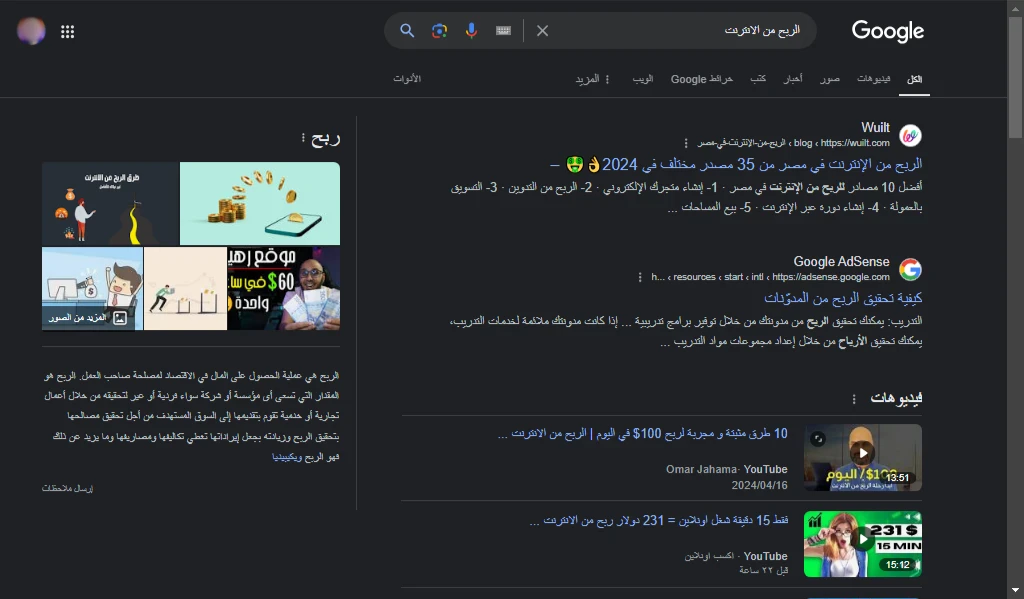Open the Wuilt result title link
The width and height of the screenshot is (1024, 599).
[736, 164]
